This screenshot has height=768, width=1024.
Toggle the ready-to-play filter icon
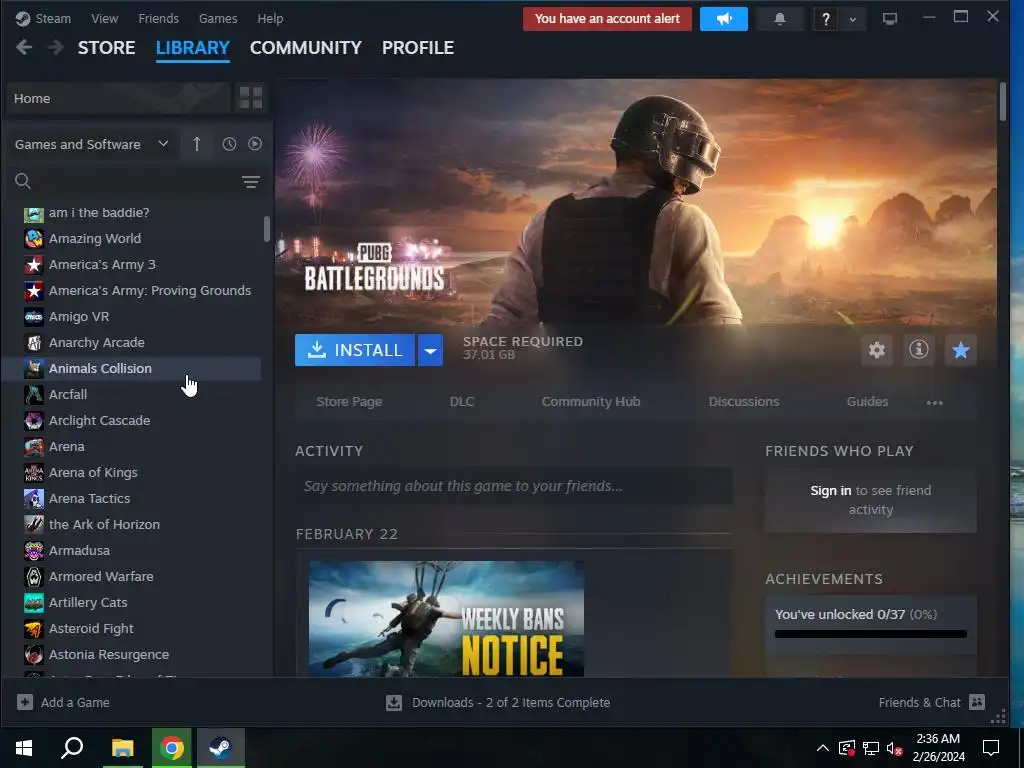pos(255,144)
